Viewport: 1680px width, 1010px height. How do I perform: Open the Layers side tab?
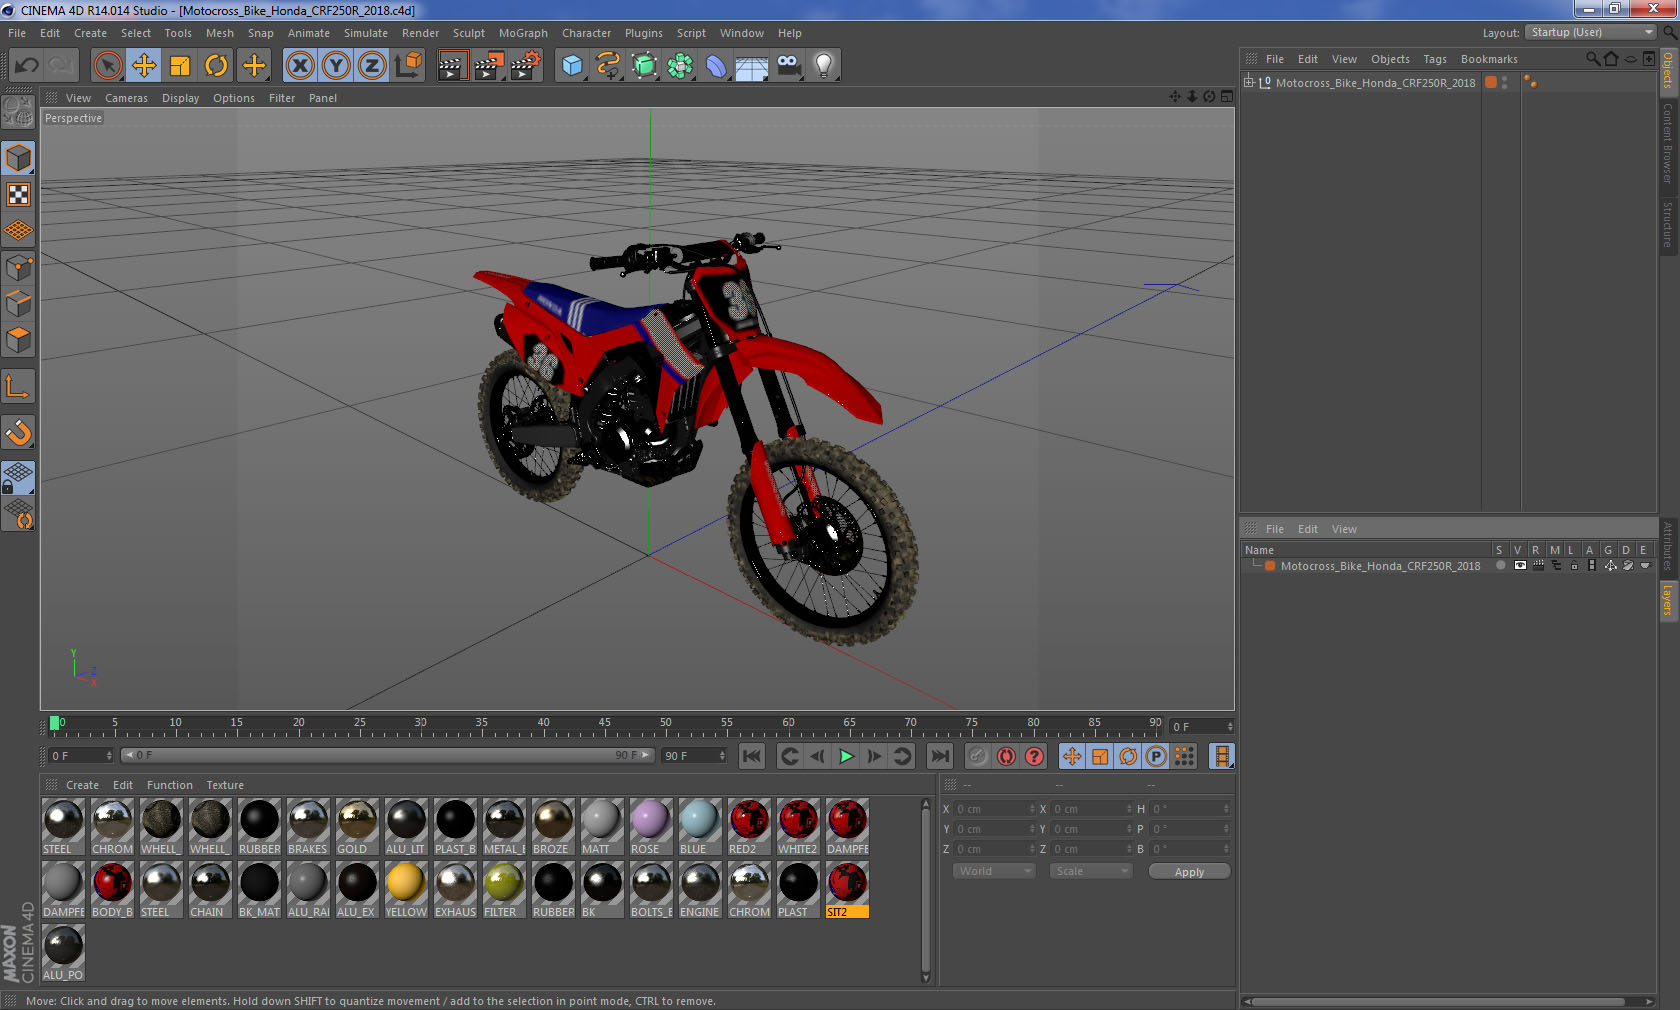tap(1668, 600)
